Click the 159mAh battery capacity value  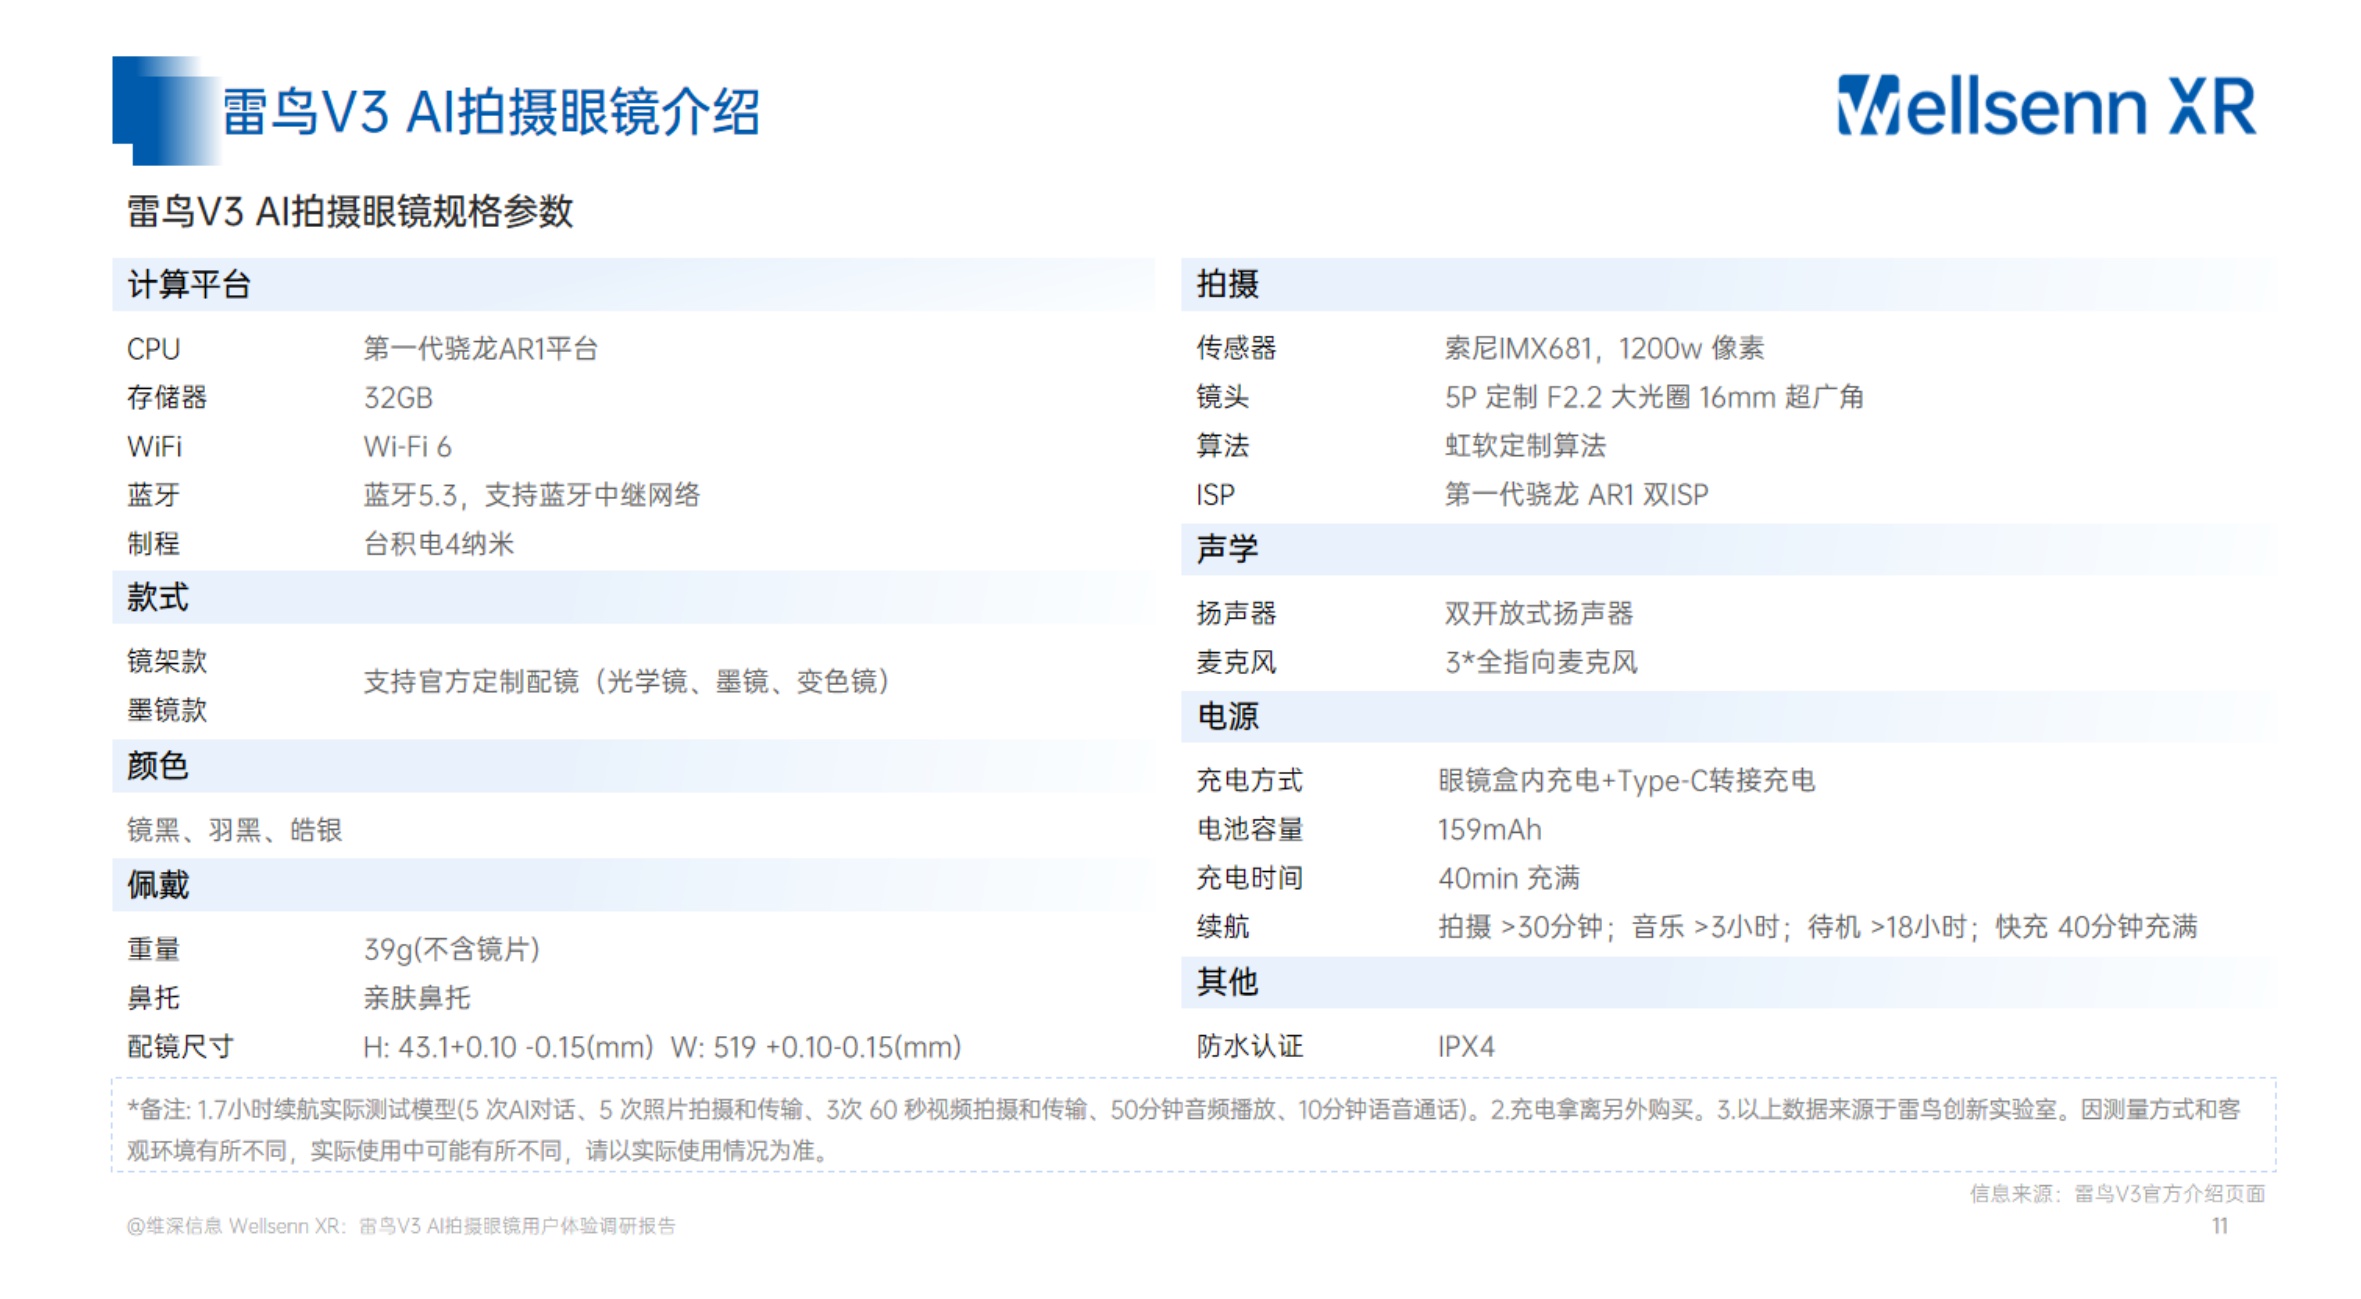(x=1488, y=829)
